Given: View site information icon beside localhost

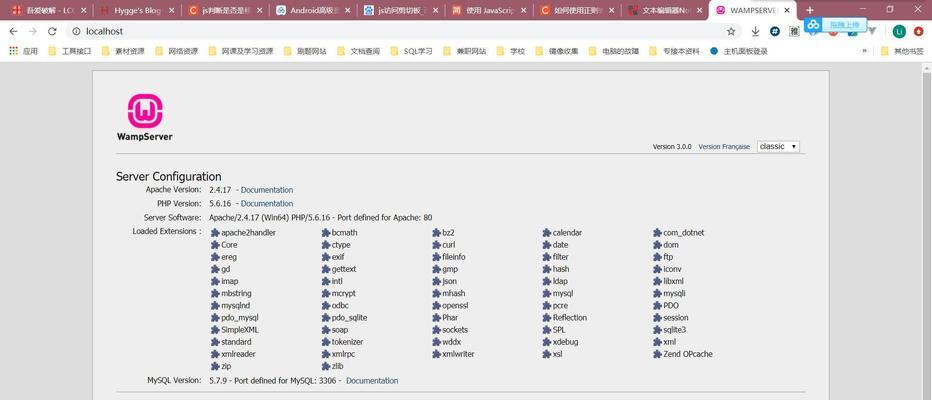Looking at the screenshot, I should (76, 32).
